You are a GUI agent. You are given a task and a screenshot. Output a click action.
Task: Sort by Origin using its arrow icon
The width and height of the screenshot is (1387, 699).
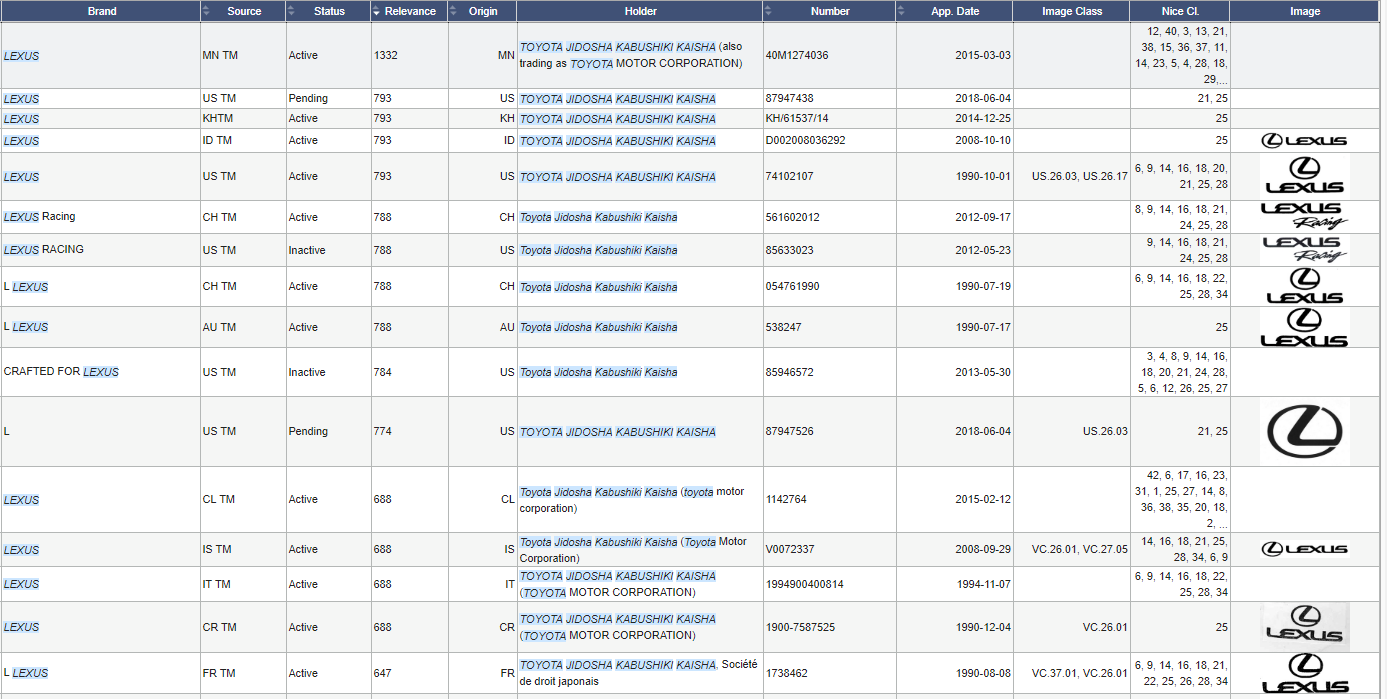click(x=453, y=11)
